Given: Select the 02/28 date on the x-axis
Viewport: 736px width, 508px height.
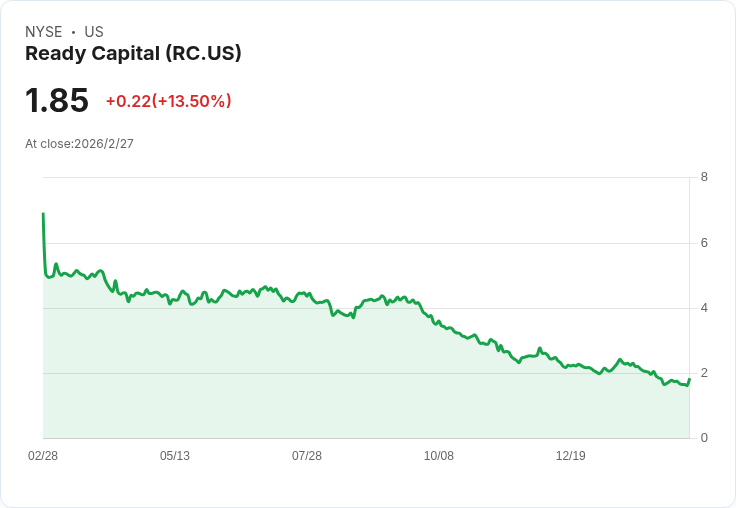Looking at the screenshot, I should pos(43,456).
